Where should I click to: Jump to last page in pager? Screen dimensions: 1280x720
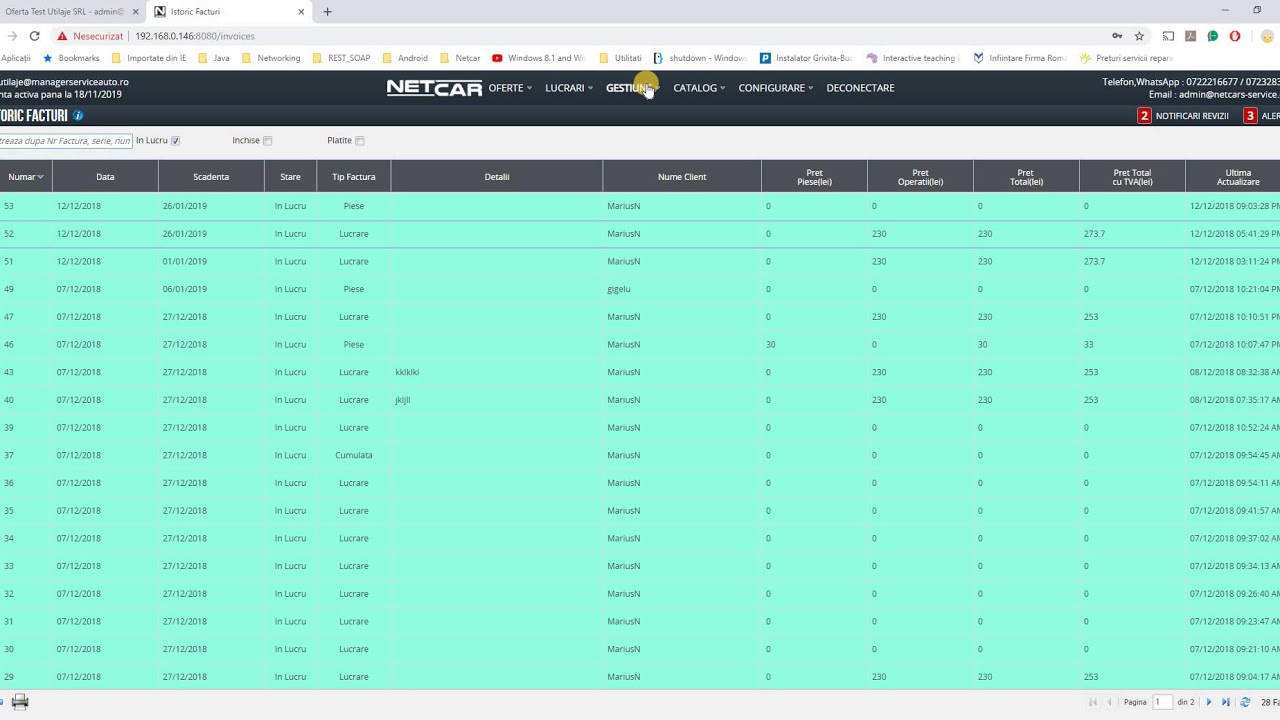(1226, 702)
